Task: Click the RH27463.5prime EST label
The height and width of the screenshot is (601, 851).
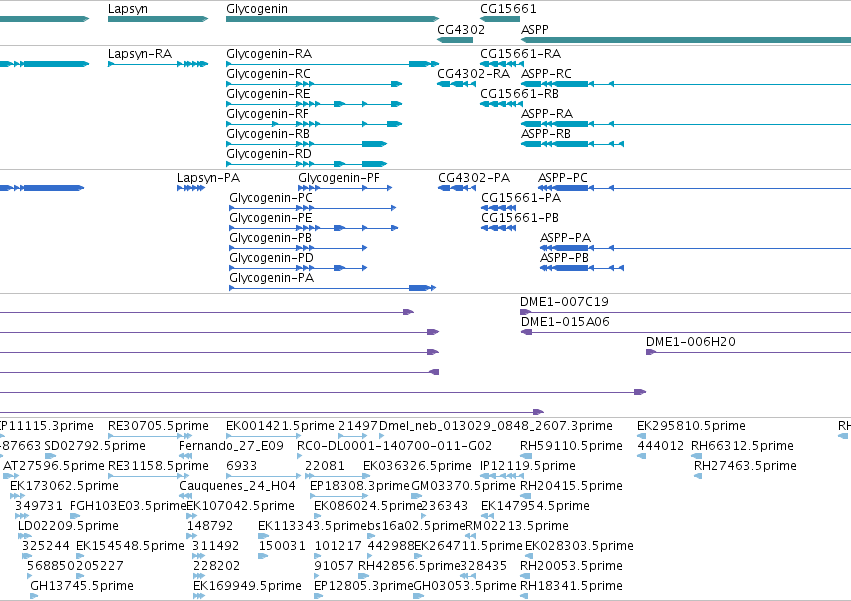Action: pos(745,466)
